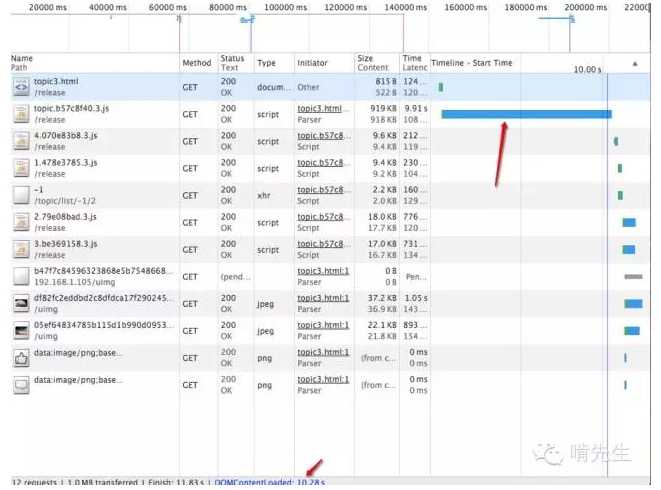The height and width of the screenshot is (490, 661).
Task: Select the topic3.html request name
Action: tap(56, 81)
